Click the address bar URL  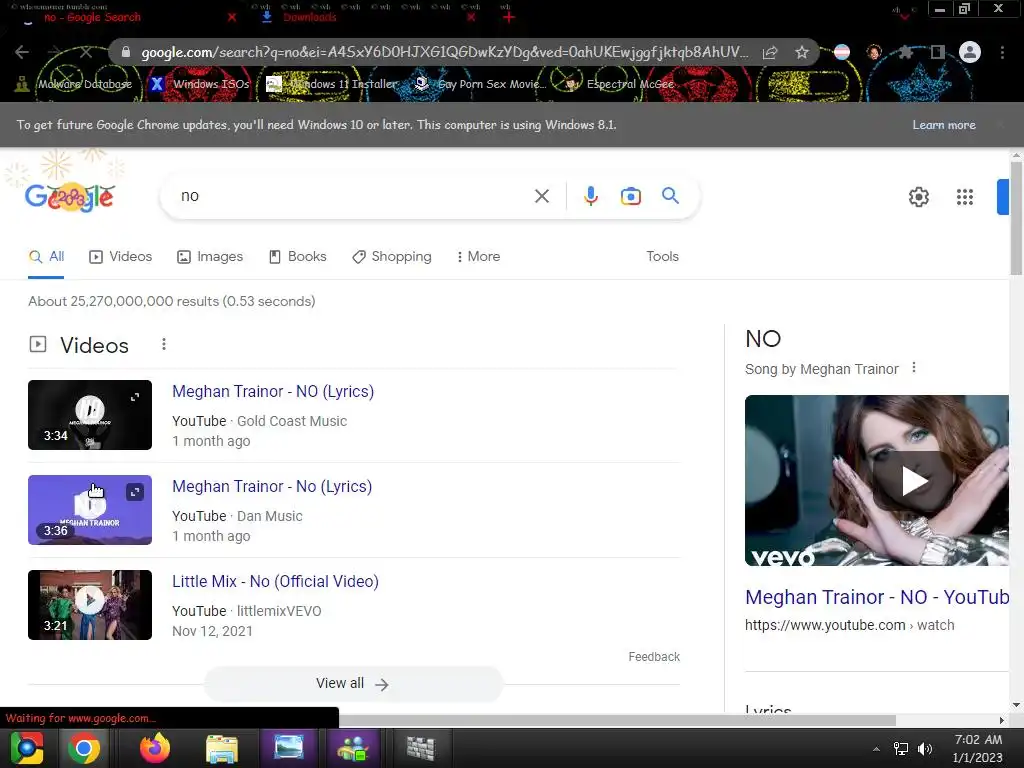[x=444, y=52]
